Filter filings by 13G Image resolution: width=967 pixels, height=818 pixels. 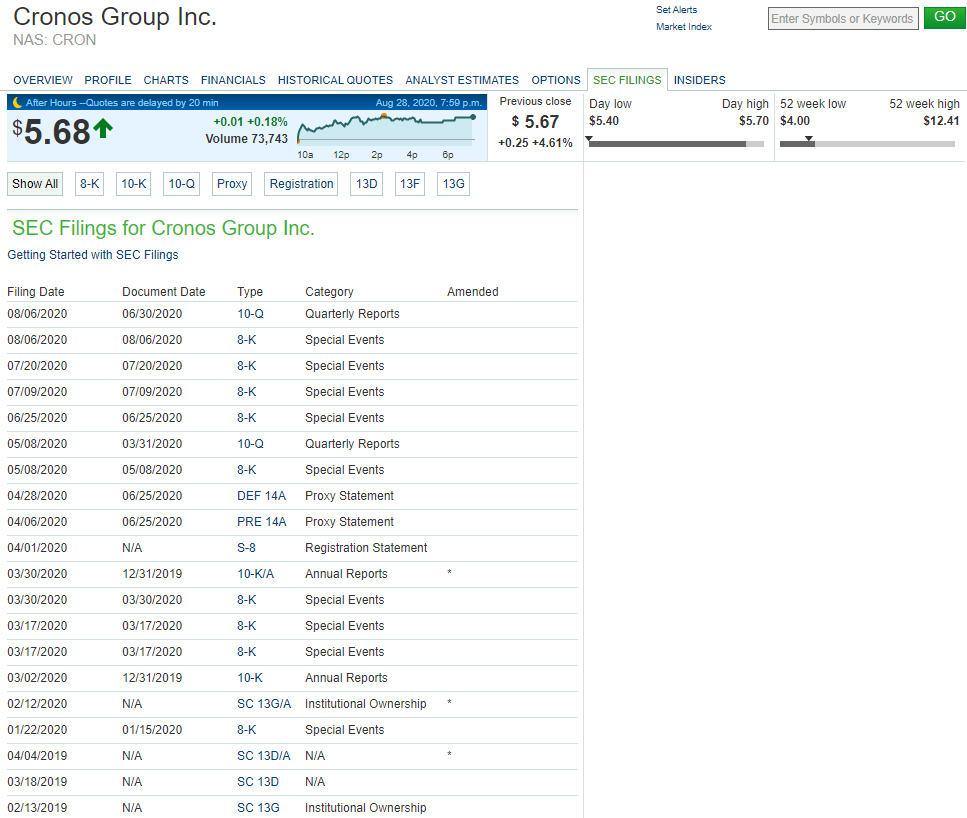[x=453, y=184]
